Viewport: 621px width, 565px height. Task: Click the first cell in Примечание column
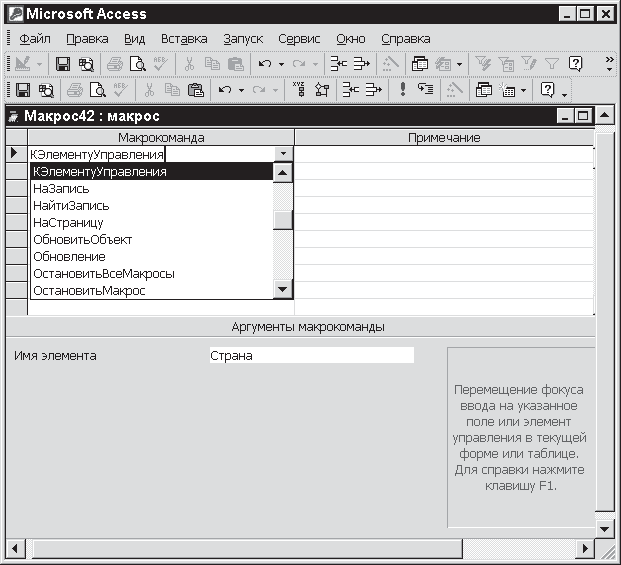point(444,155)
